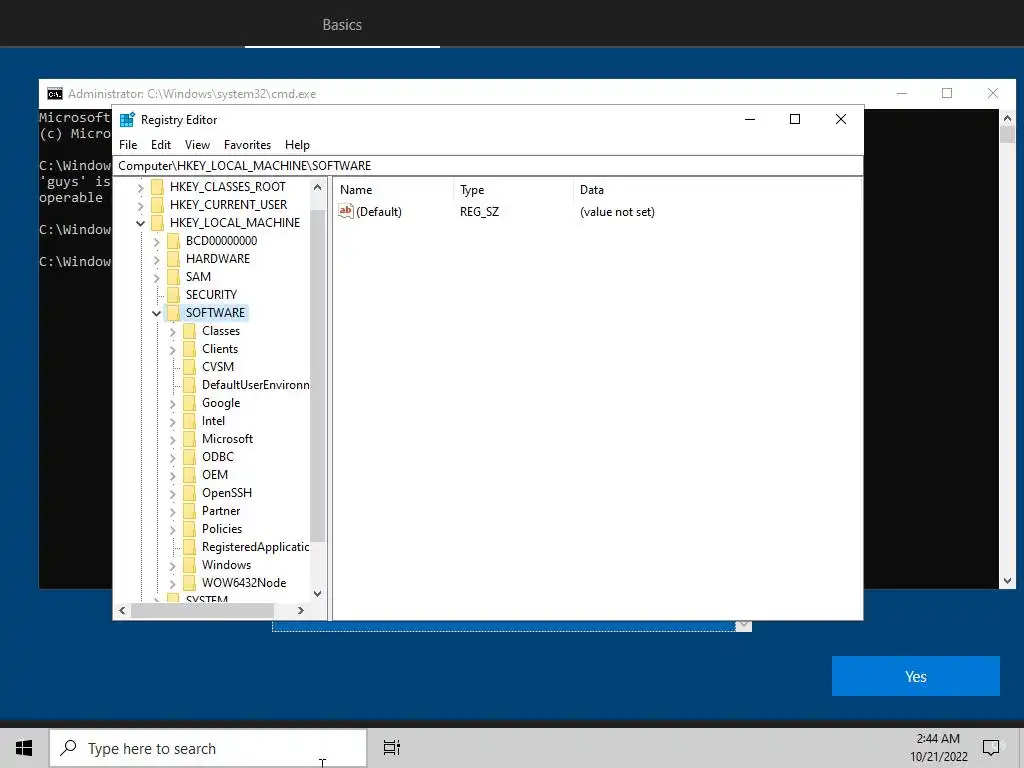Select the Windows folder icon

click(x=189, y=565)
